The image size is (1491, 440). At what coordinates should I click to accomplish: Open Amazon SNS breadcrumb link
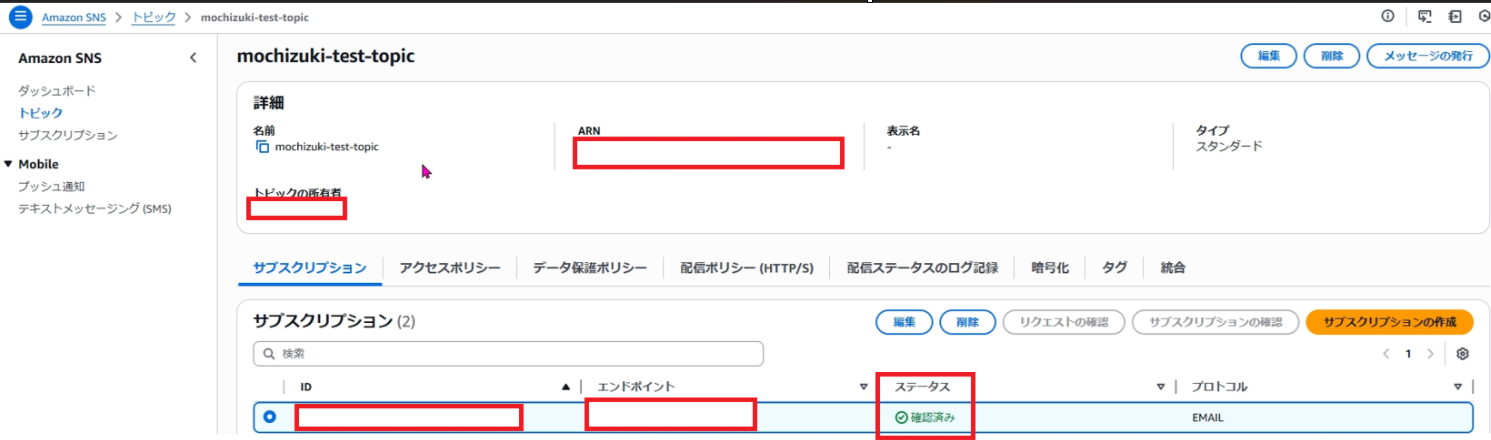coord(74,17)
